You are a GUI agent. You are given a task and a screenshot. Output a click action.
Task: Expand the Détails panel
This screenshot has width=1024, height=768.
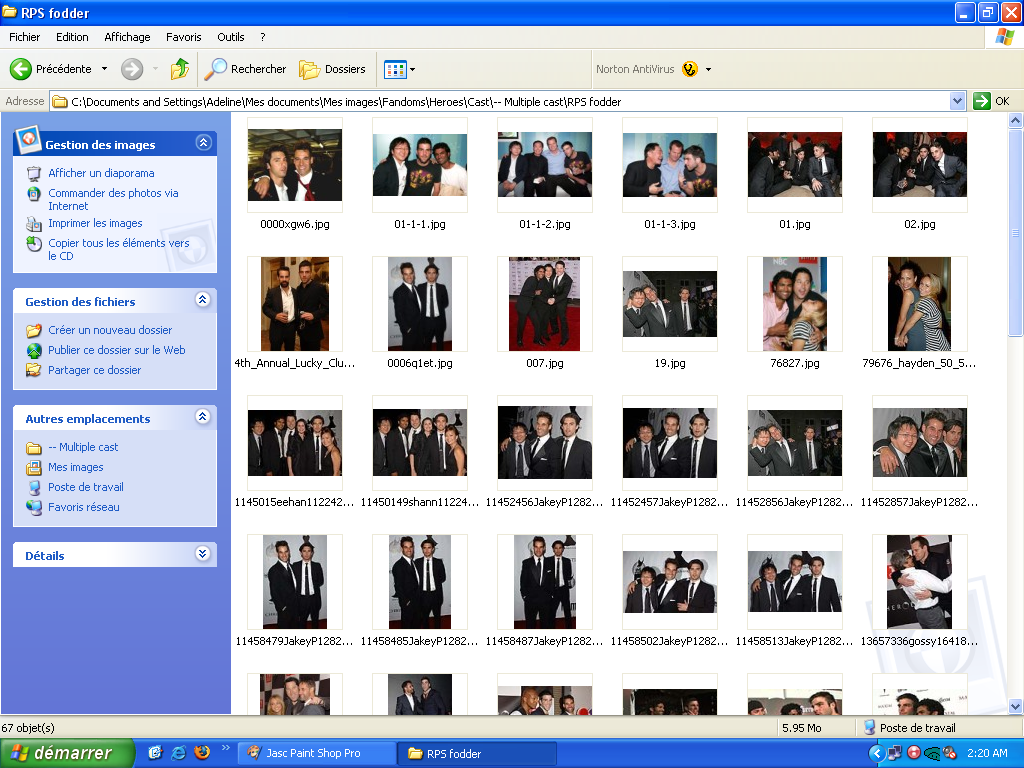tap(204, 554)
